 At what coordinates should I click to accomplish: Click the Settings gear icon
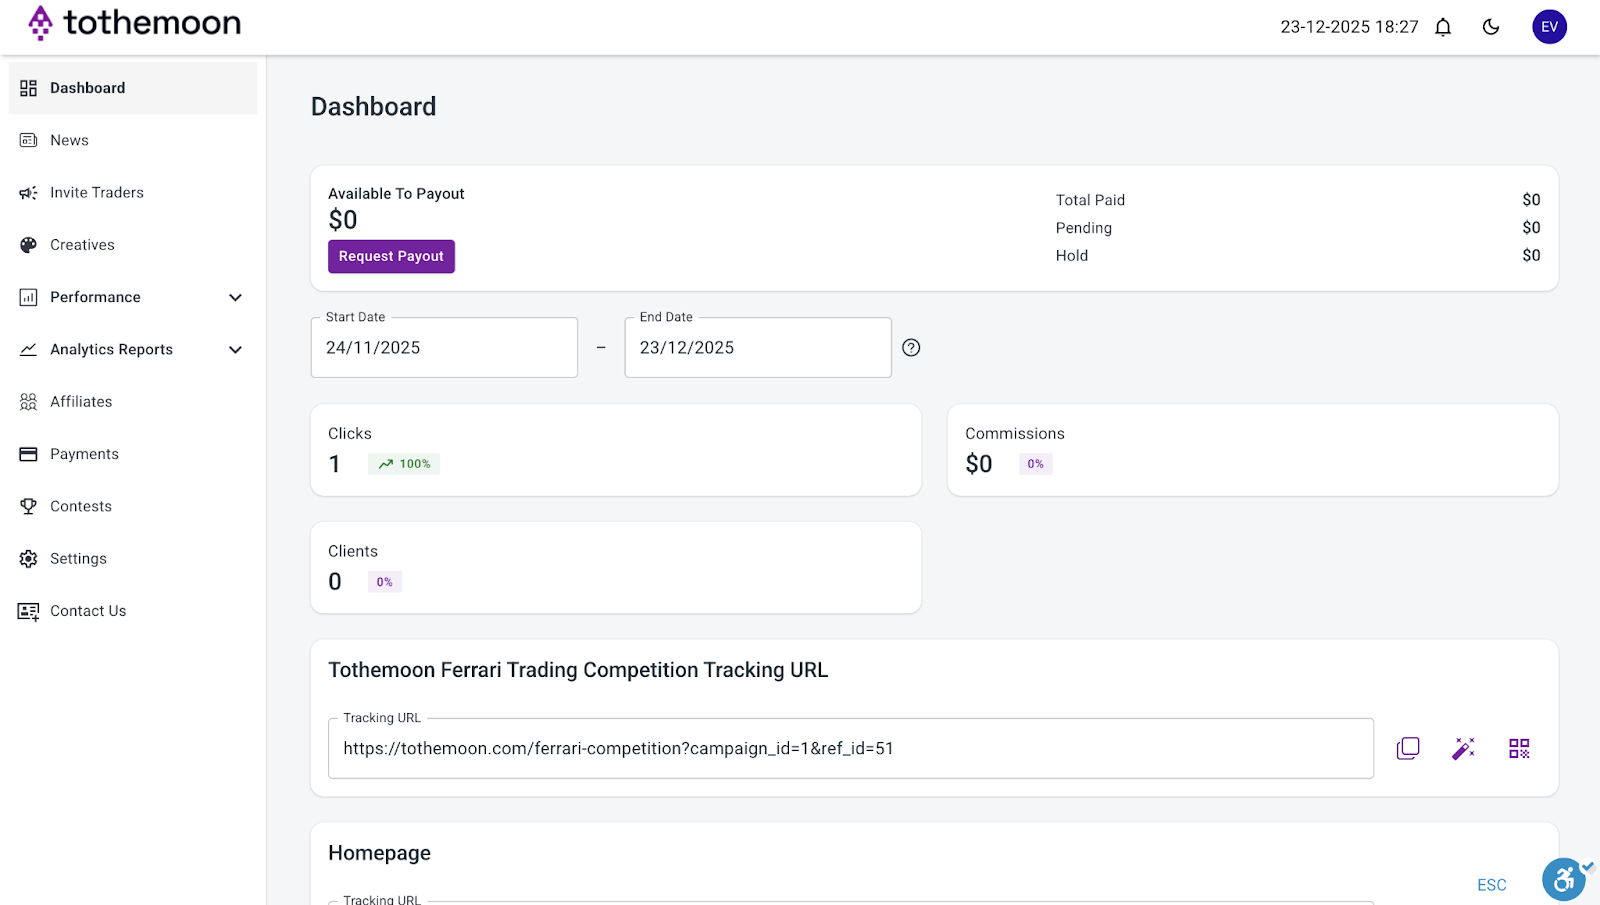coord(28,559)
